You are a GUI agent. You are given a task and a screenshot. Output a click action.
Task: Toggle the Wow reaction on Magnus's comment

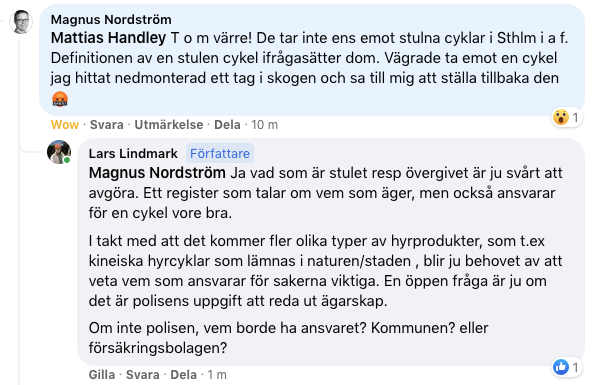tap(65, 125)
